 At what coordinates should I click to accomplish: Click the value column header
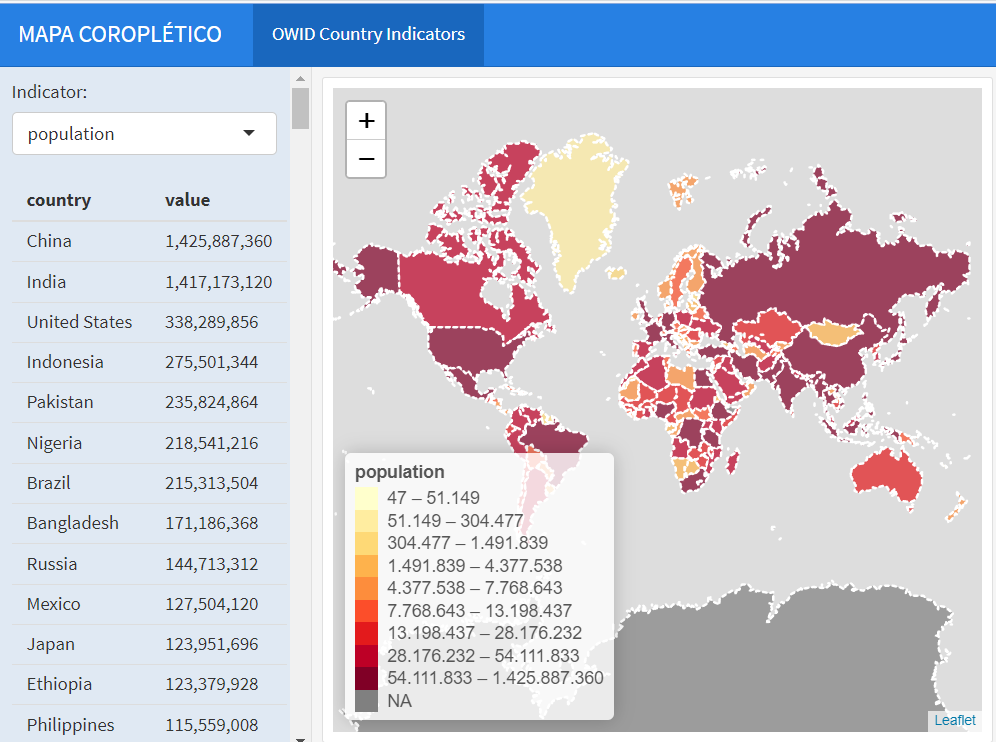187,200
